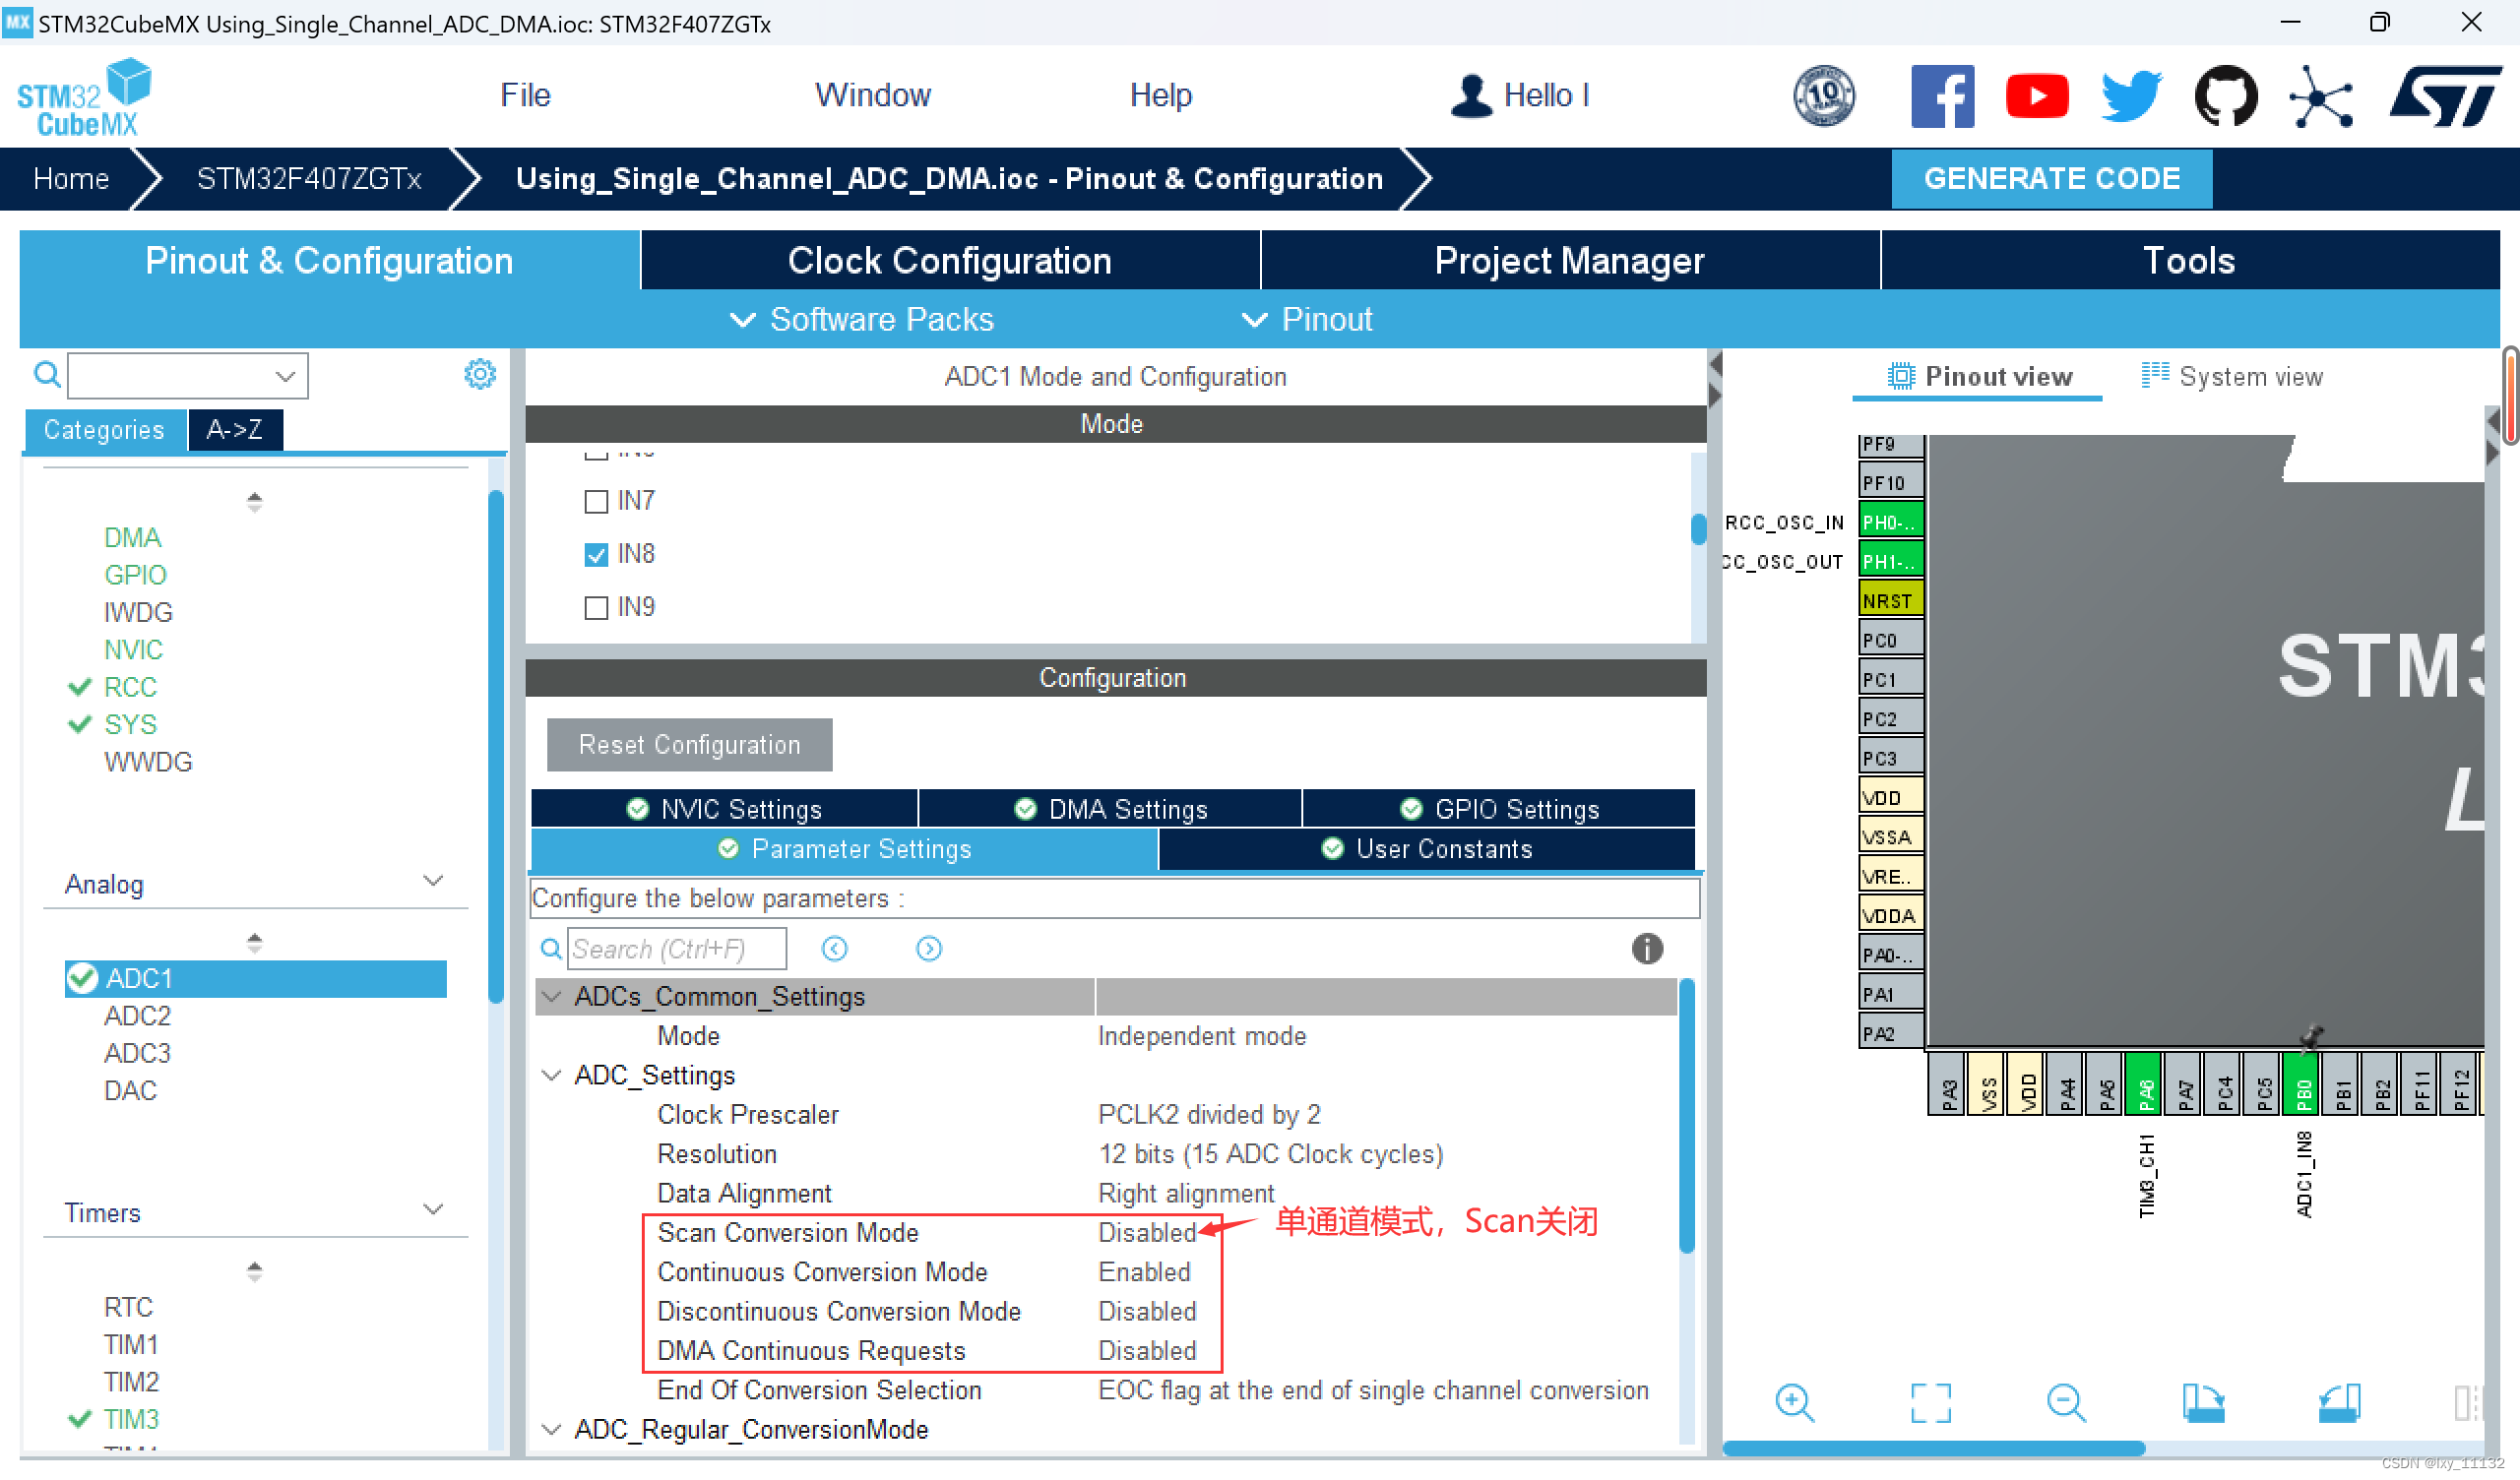Image resolution: width=2520 pixels, height=1480 pixels.
Task: Click the Reset Configuration button
Action: click(689, 745)
